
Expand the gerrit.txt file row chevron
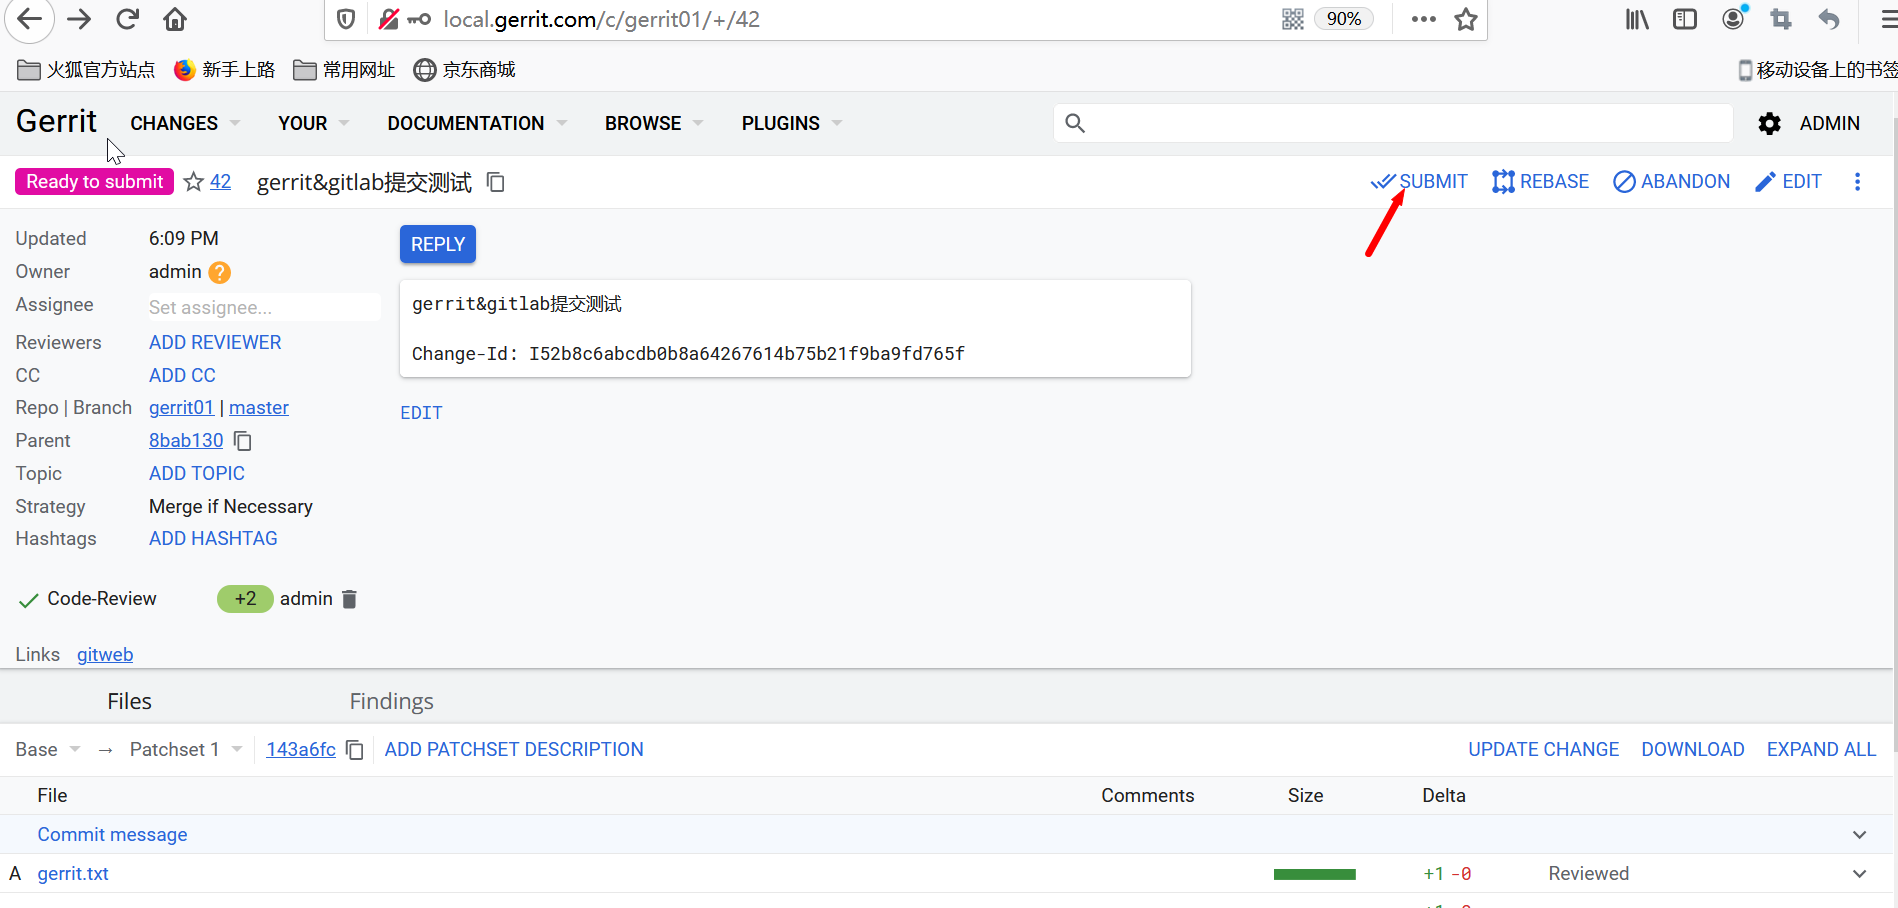pos(1859,873)
